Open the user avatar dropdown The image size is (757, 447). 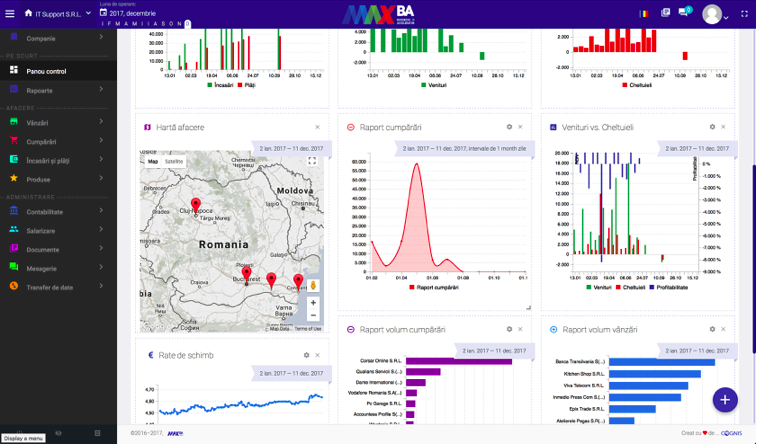(714, 14)
